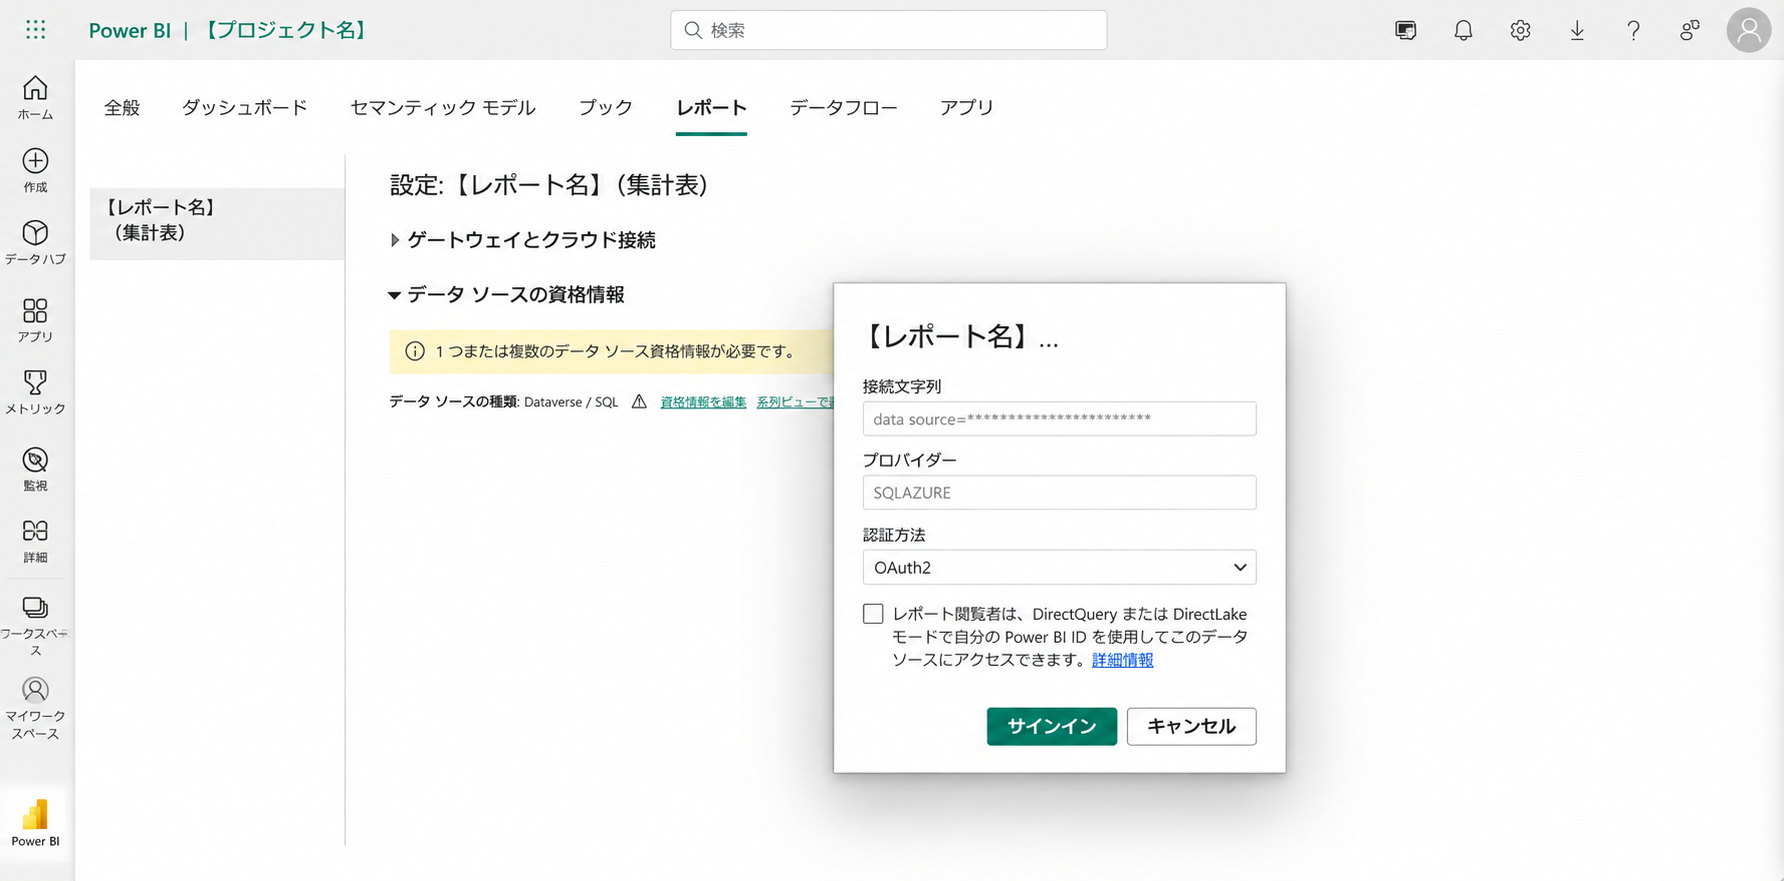Open the Create (作成) sidebar icon
1784x881 pixels.
(35, 170)
